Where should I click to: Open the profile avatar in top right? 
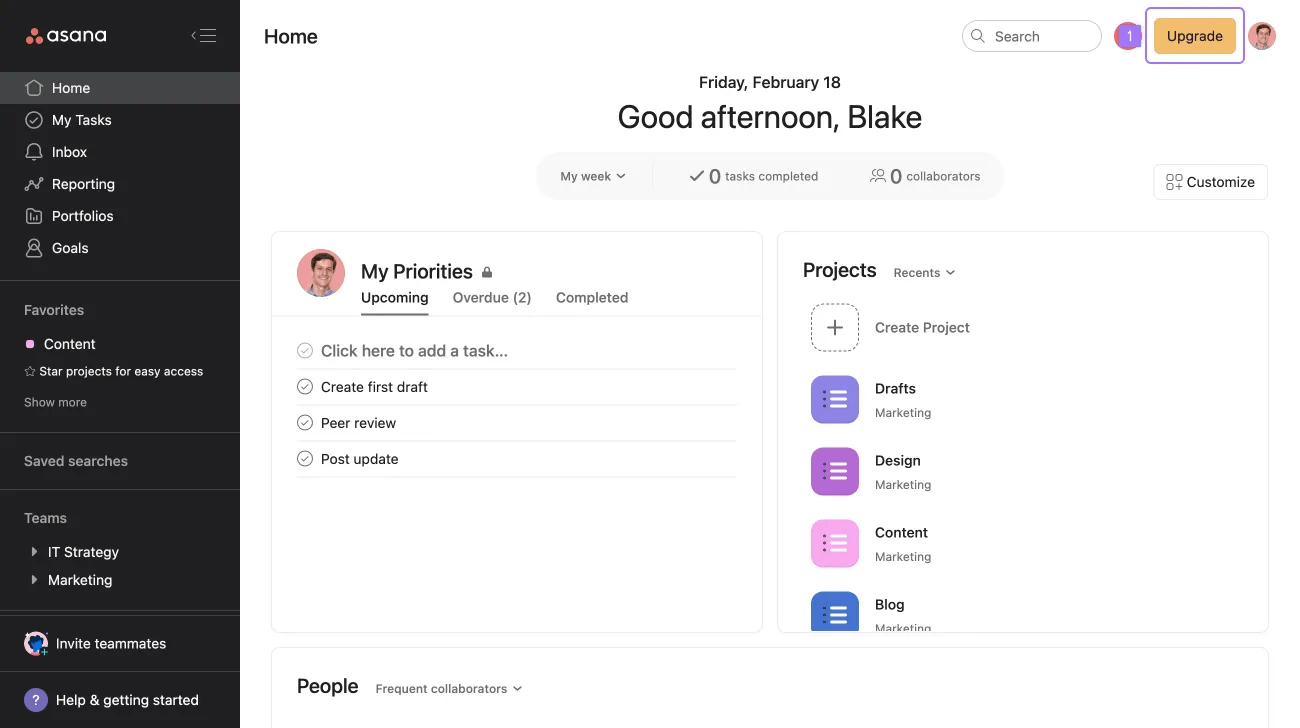1262,36
